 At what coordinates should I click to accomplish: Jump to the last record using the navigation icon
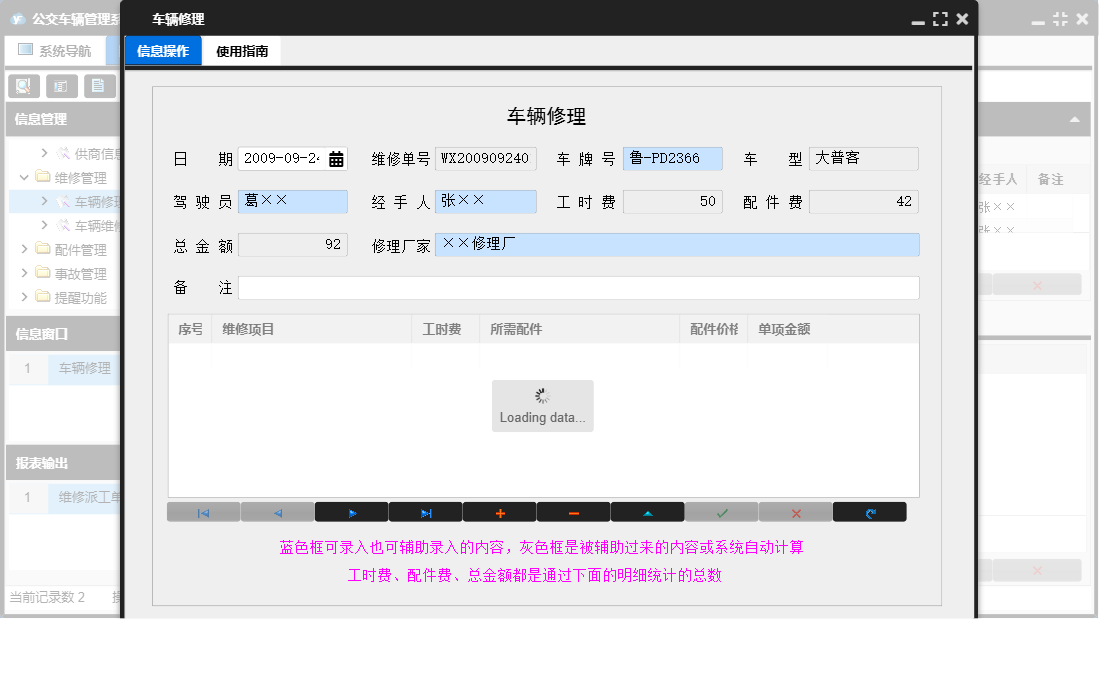tap(425, 511)
